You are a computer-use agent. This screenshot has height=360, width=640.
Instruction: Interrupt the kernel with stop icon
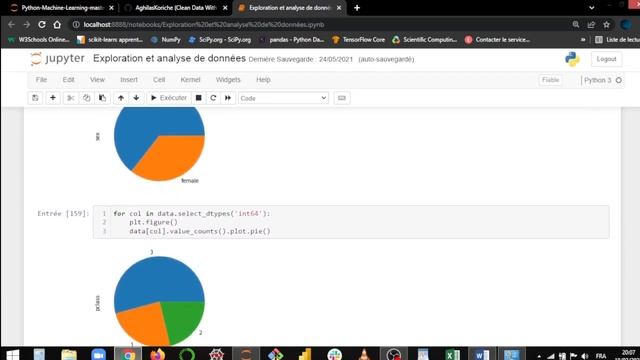point(199,98)
